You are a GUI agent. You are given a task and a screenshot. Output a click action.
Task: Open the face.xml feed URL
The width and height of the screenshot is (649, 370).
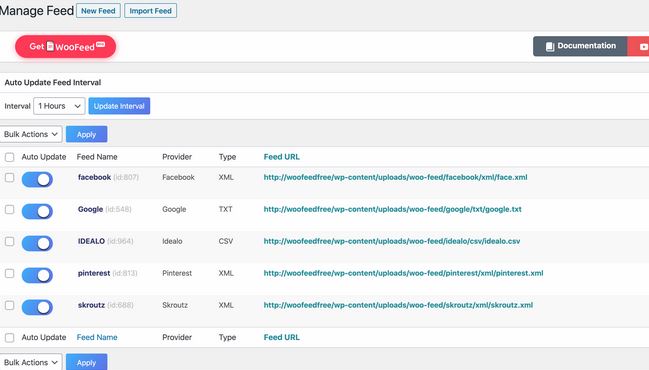pyautogui.click(x=395, y=177)
